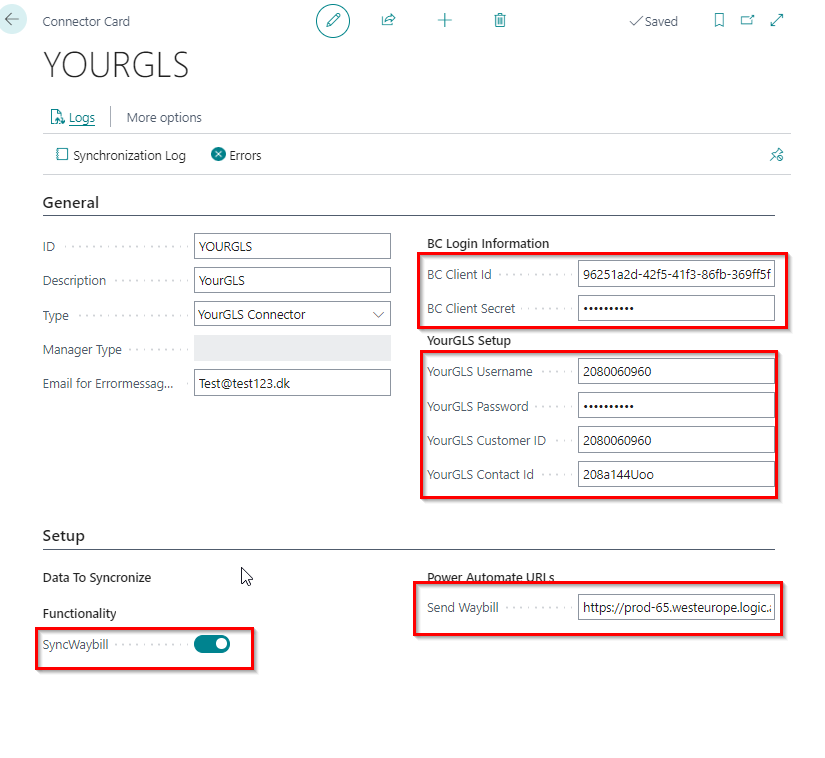The width and height of the screenshot is (825, 758).
Task: Click the Saved status indicator
Action: point(653,21)
